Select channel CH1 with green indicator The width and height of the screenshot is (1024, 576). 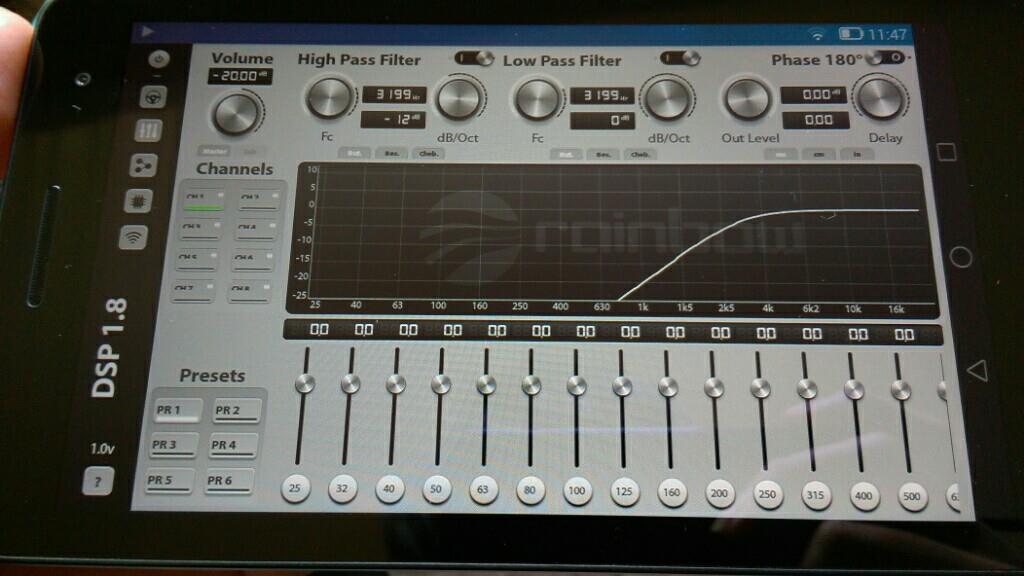203,201
